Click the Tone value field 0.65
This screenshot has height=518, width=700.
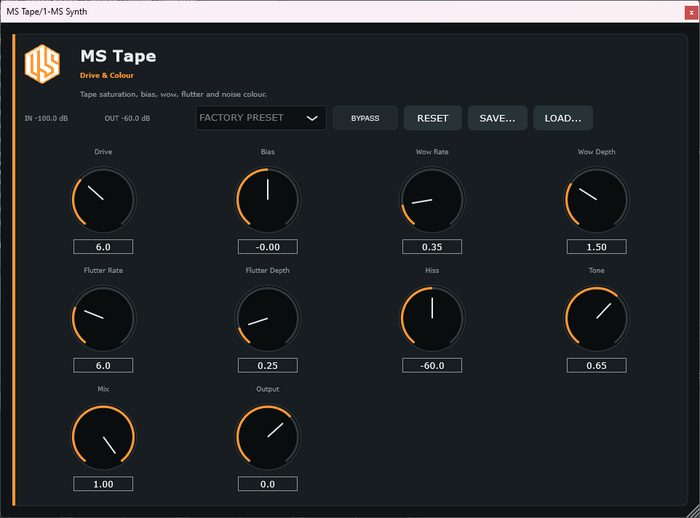click(596, 365)
